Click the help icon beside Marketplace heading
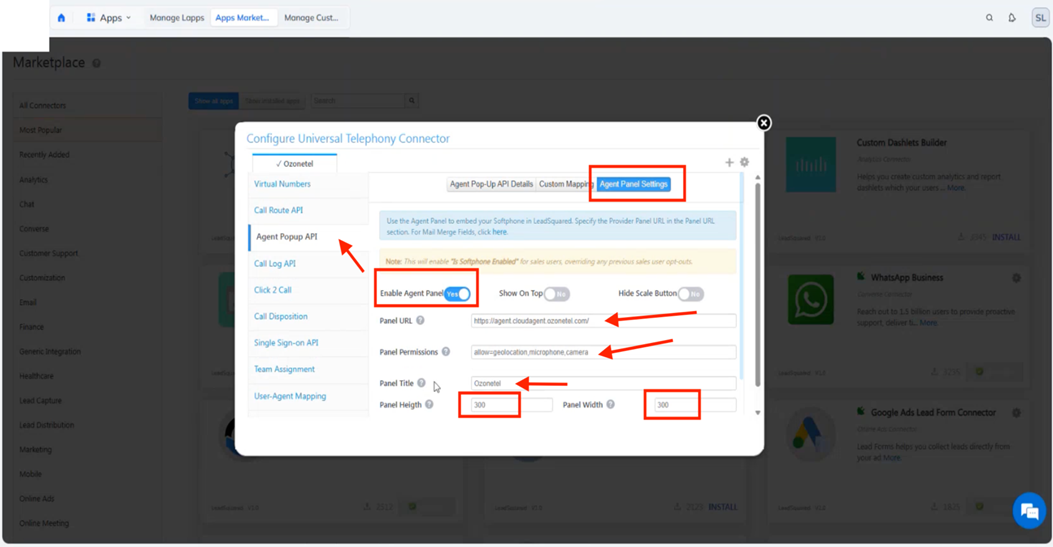Viewport: 1053px width, 547px height. 97,63
